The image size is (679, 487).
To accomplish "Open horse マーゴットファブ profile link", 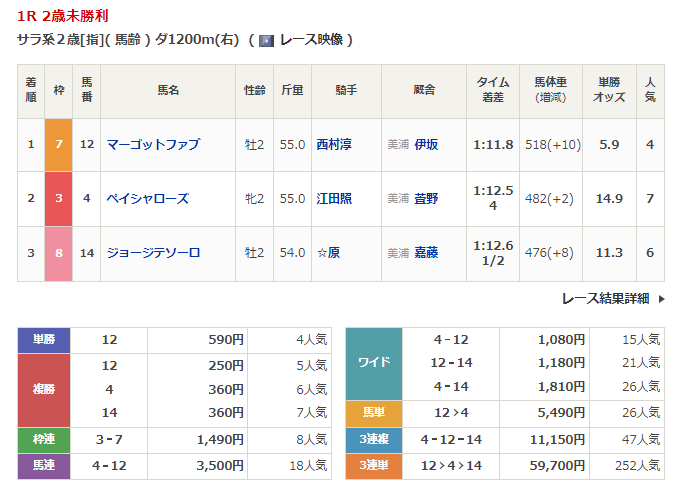I will (x=153, y=145).
